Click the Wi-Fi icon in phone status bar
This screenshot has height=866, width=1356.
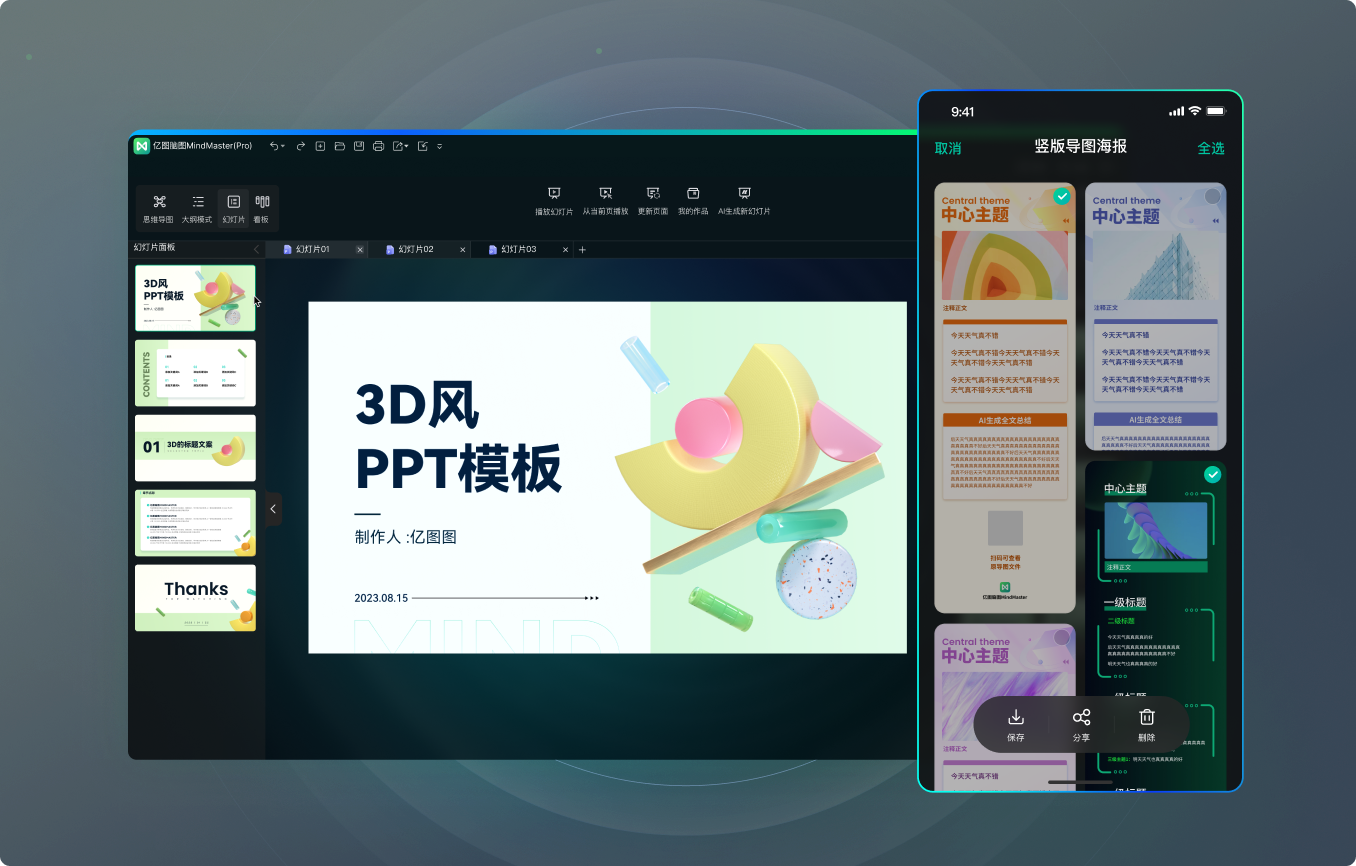point(1194,111)
